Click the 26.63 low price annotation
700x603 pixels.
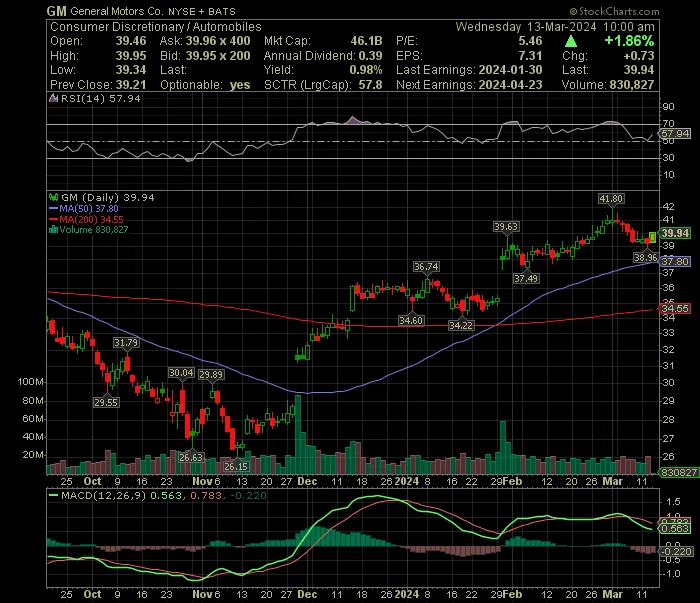pyautogui.click(x=191, y=457)
